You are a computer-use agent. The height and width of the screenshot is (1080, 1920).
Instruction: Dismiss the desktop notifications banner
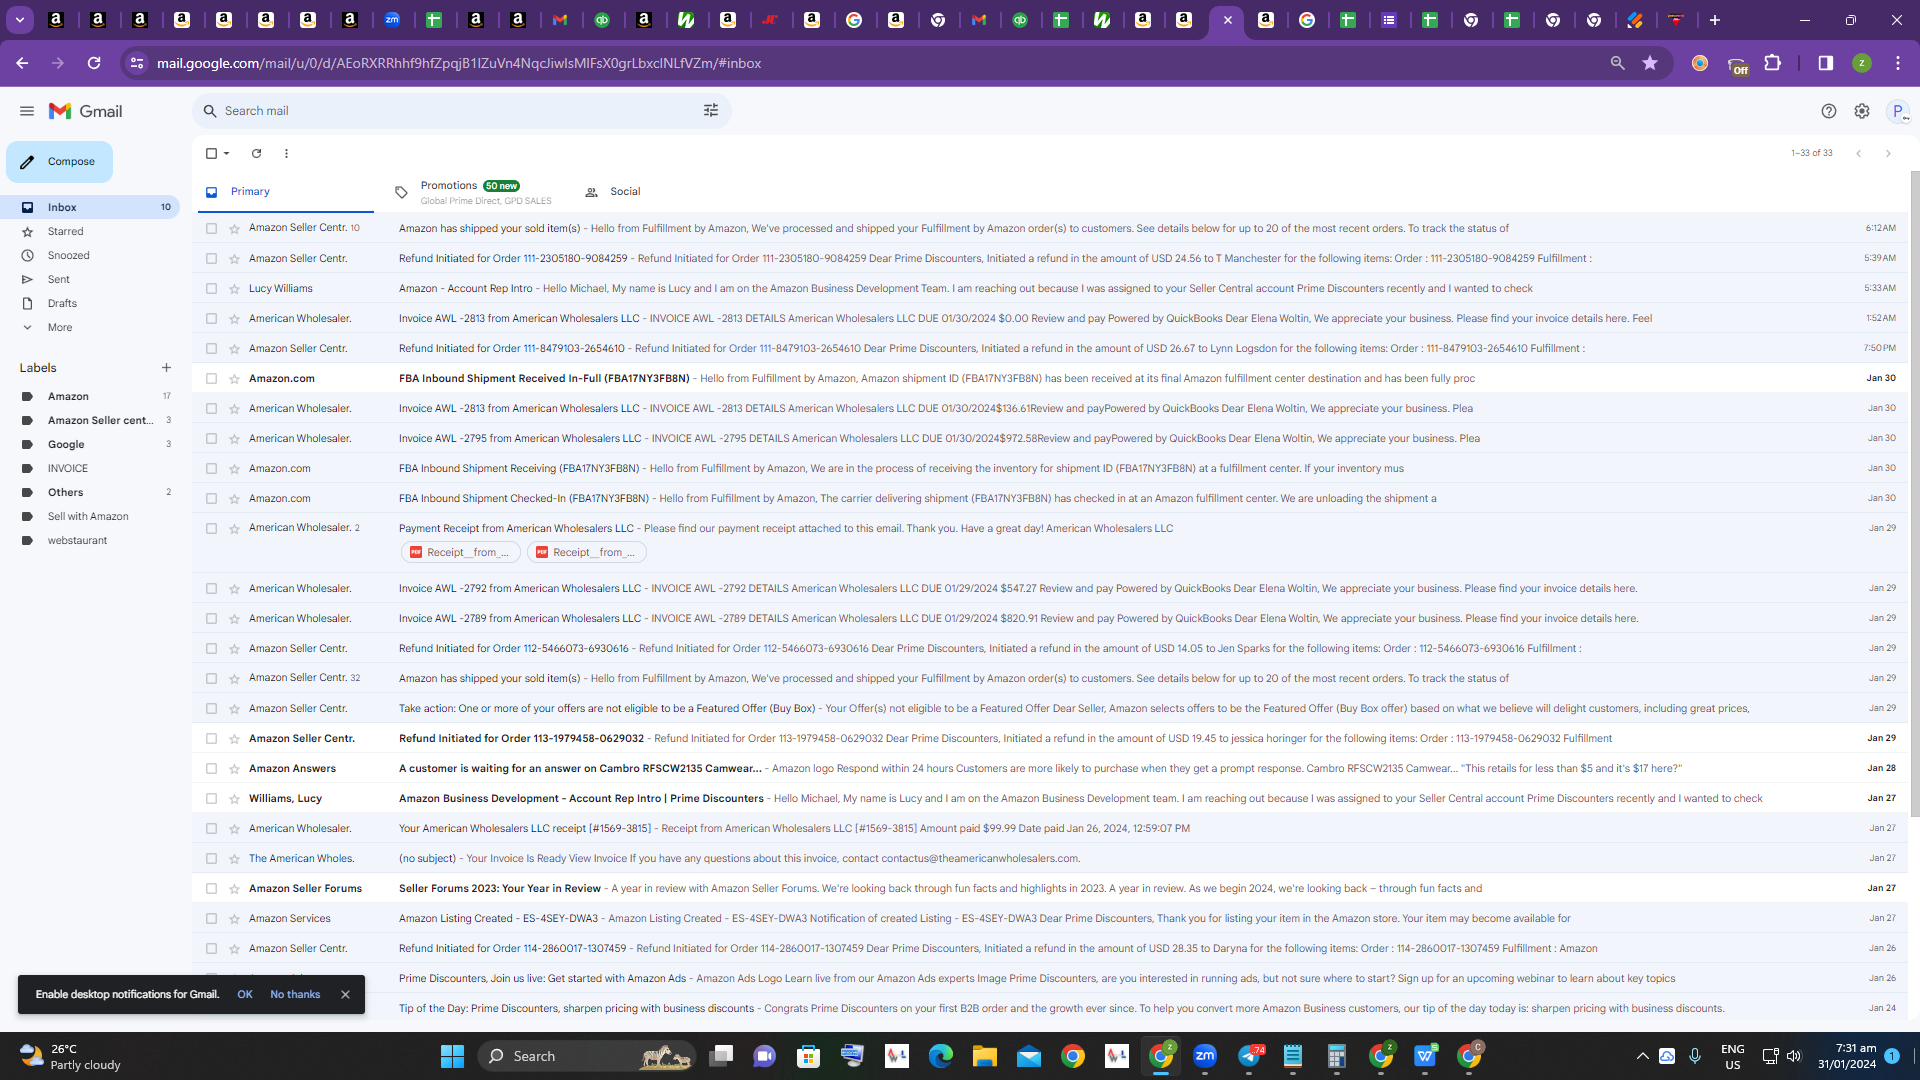345,994
